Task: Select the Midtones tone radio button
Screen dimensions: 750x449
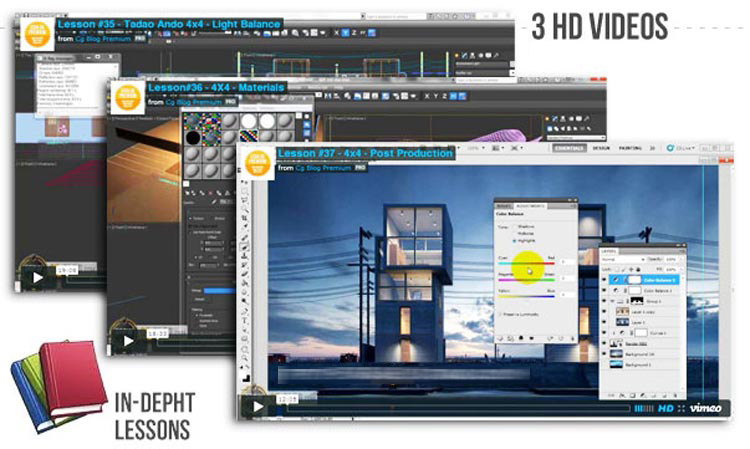Action: (515, 233)
